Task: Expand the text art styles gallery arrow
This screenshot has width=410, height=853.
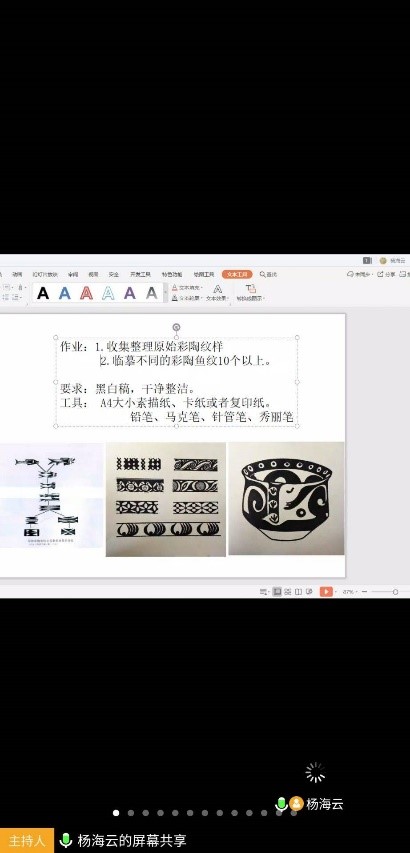Action: tap(166, 293)
